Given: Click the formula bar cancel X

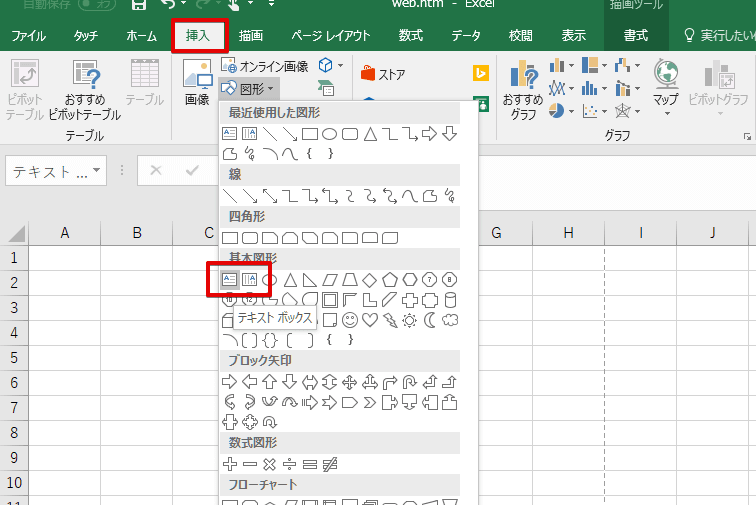Looking at the screenshot, I should [x=156, y=170].
